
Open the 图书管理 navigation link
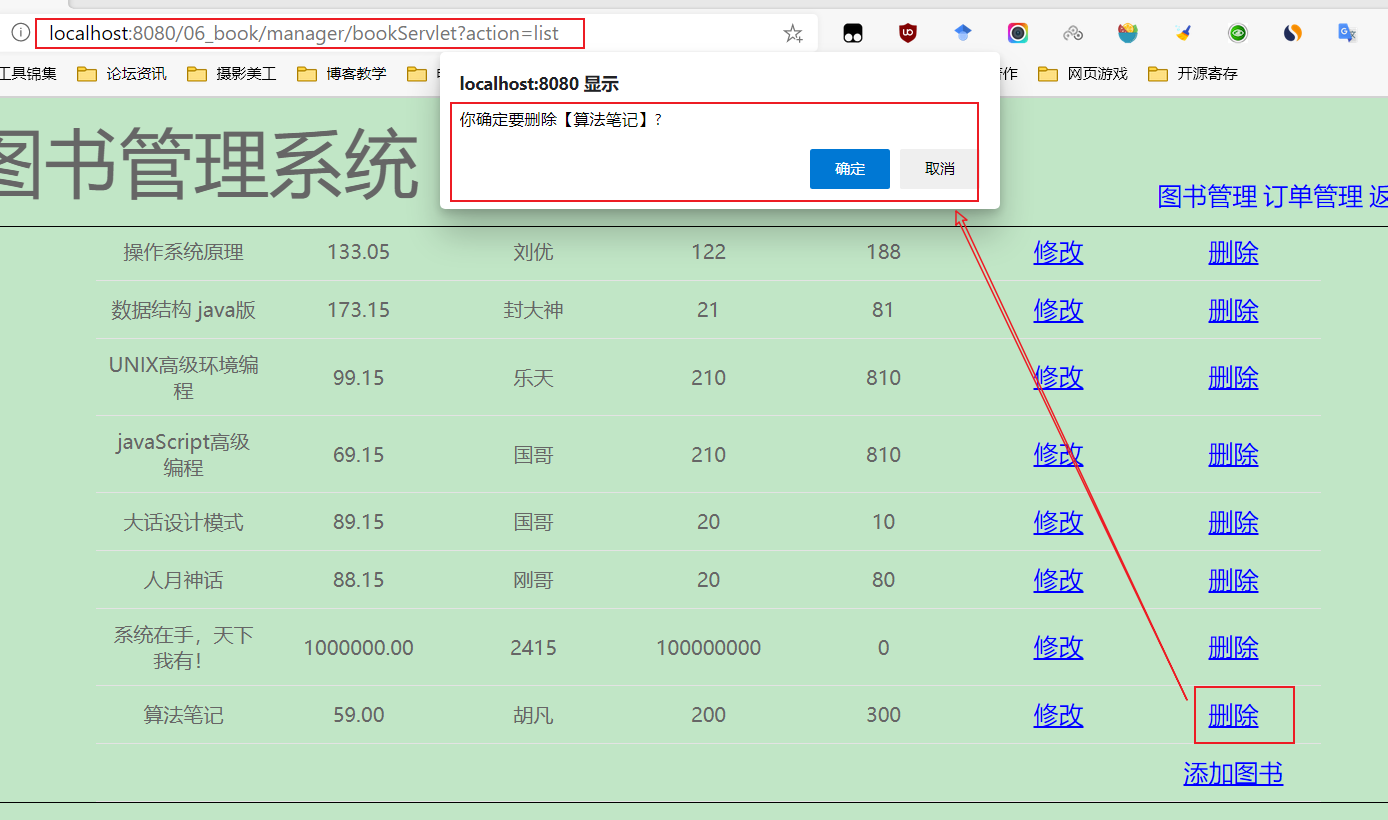(1207, 196)
